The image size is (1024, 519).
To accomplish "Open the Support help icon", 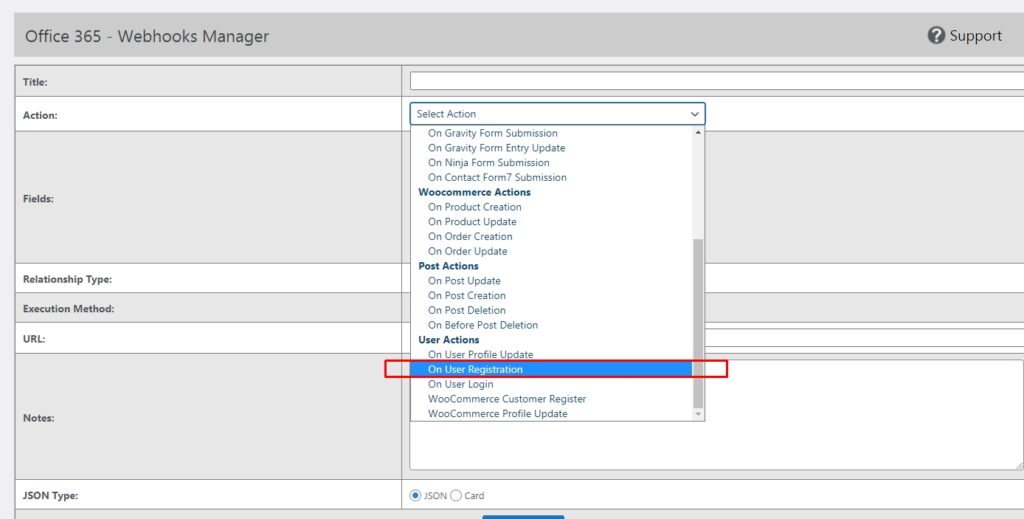I will click(936, 35).
